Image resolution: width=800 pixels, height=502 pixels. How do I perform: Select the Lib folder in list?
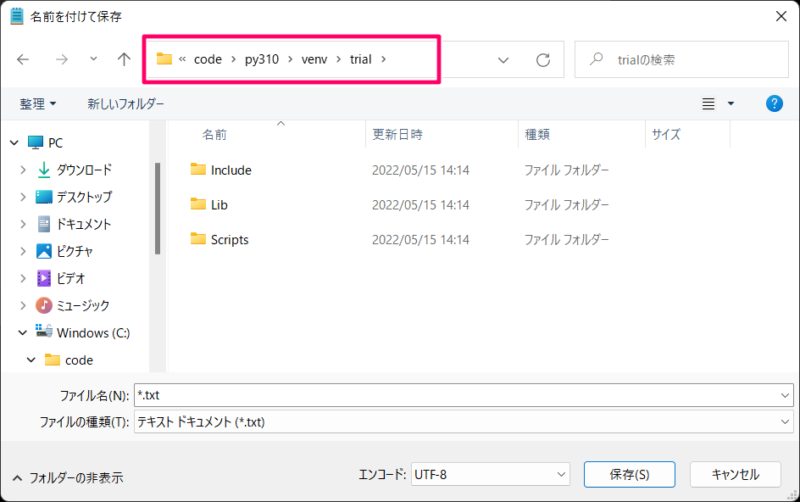tap(220, 205)
